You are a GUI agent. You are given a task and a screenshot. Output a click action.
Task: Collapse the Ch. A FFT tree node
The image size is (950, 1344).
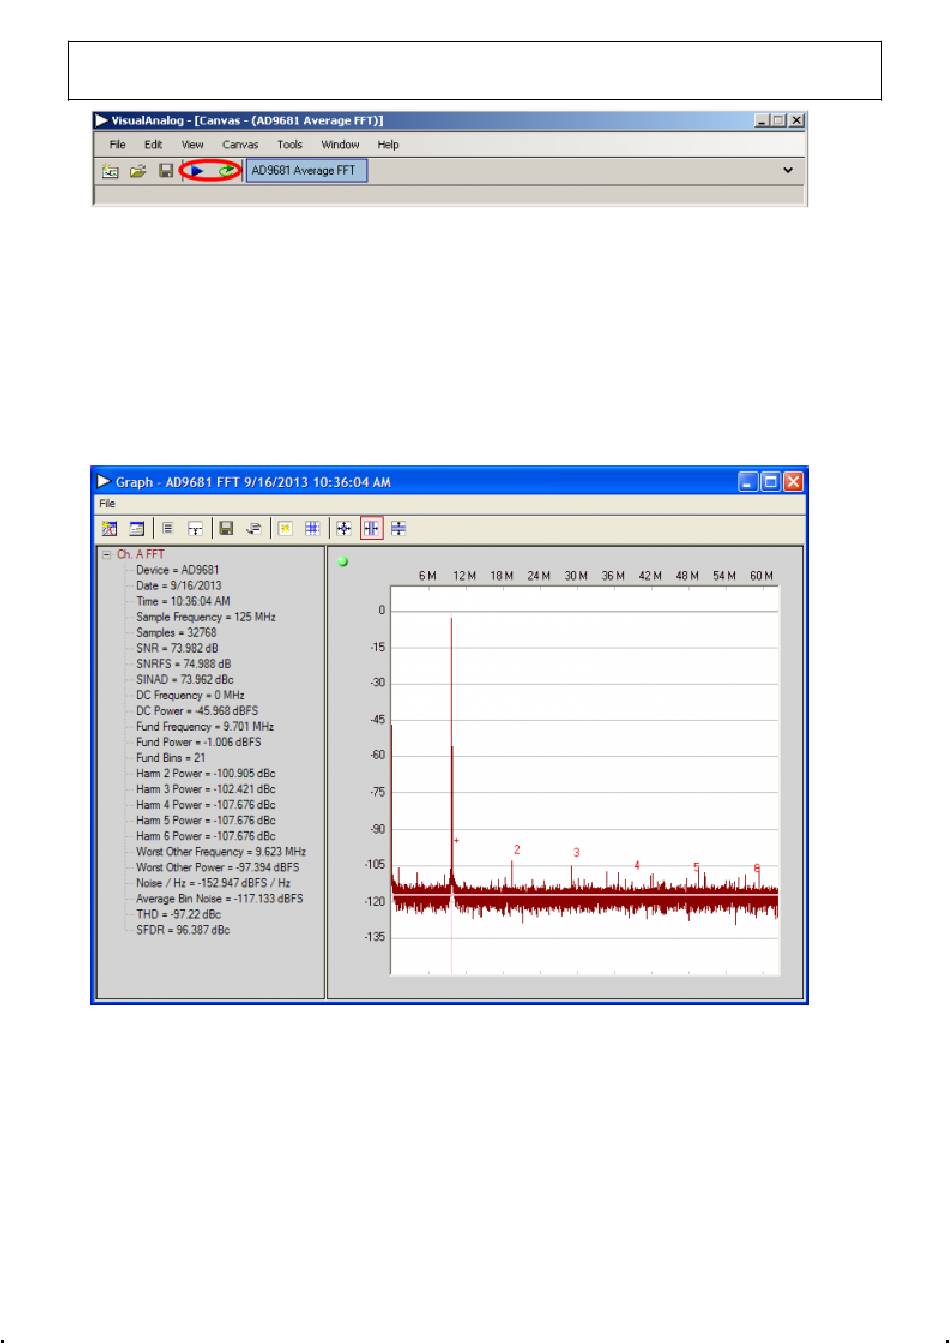tap(107, 555)
